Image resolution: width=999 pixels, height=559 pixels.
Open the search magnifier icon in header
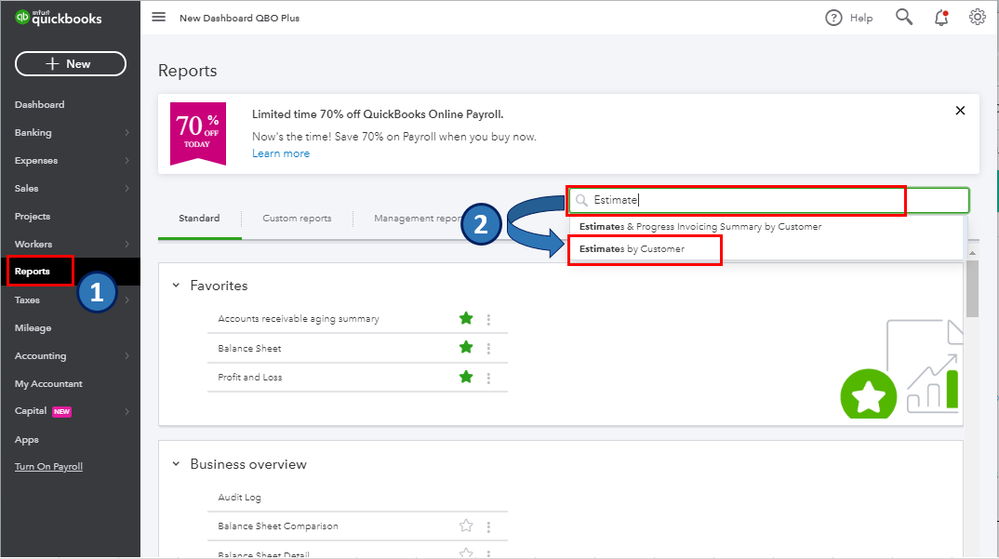904,17
